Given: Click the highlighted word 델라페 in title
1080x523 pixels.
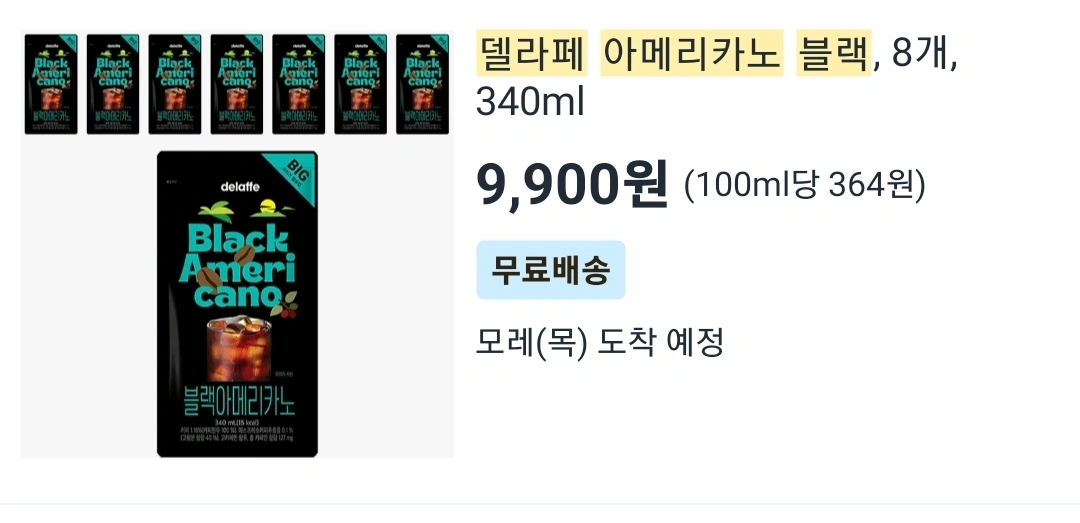Looking at the screenshot, I should (x=531, y=52).
